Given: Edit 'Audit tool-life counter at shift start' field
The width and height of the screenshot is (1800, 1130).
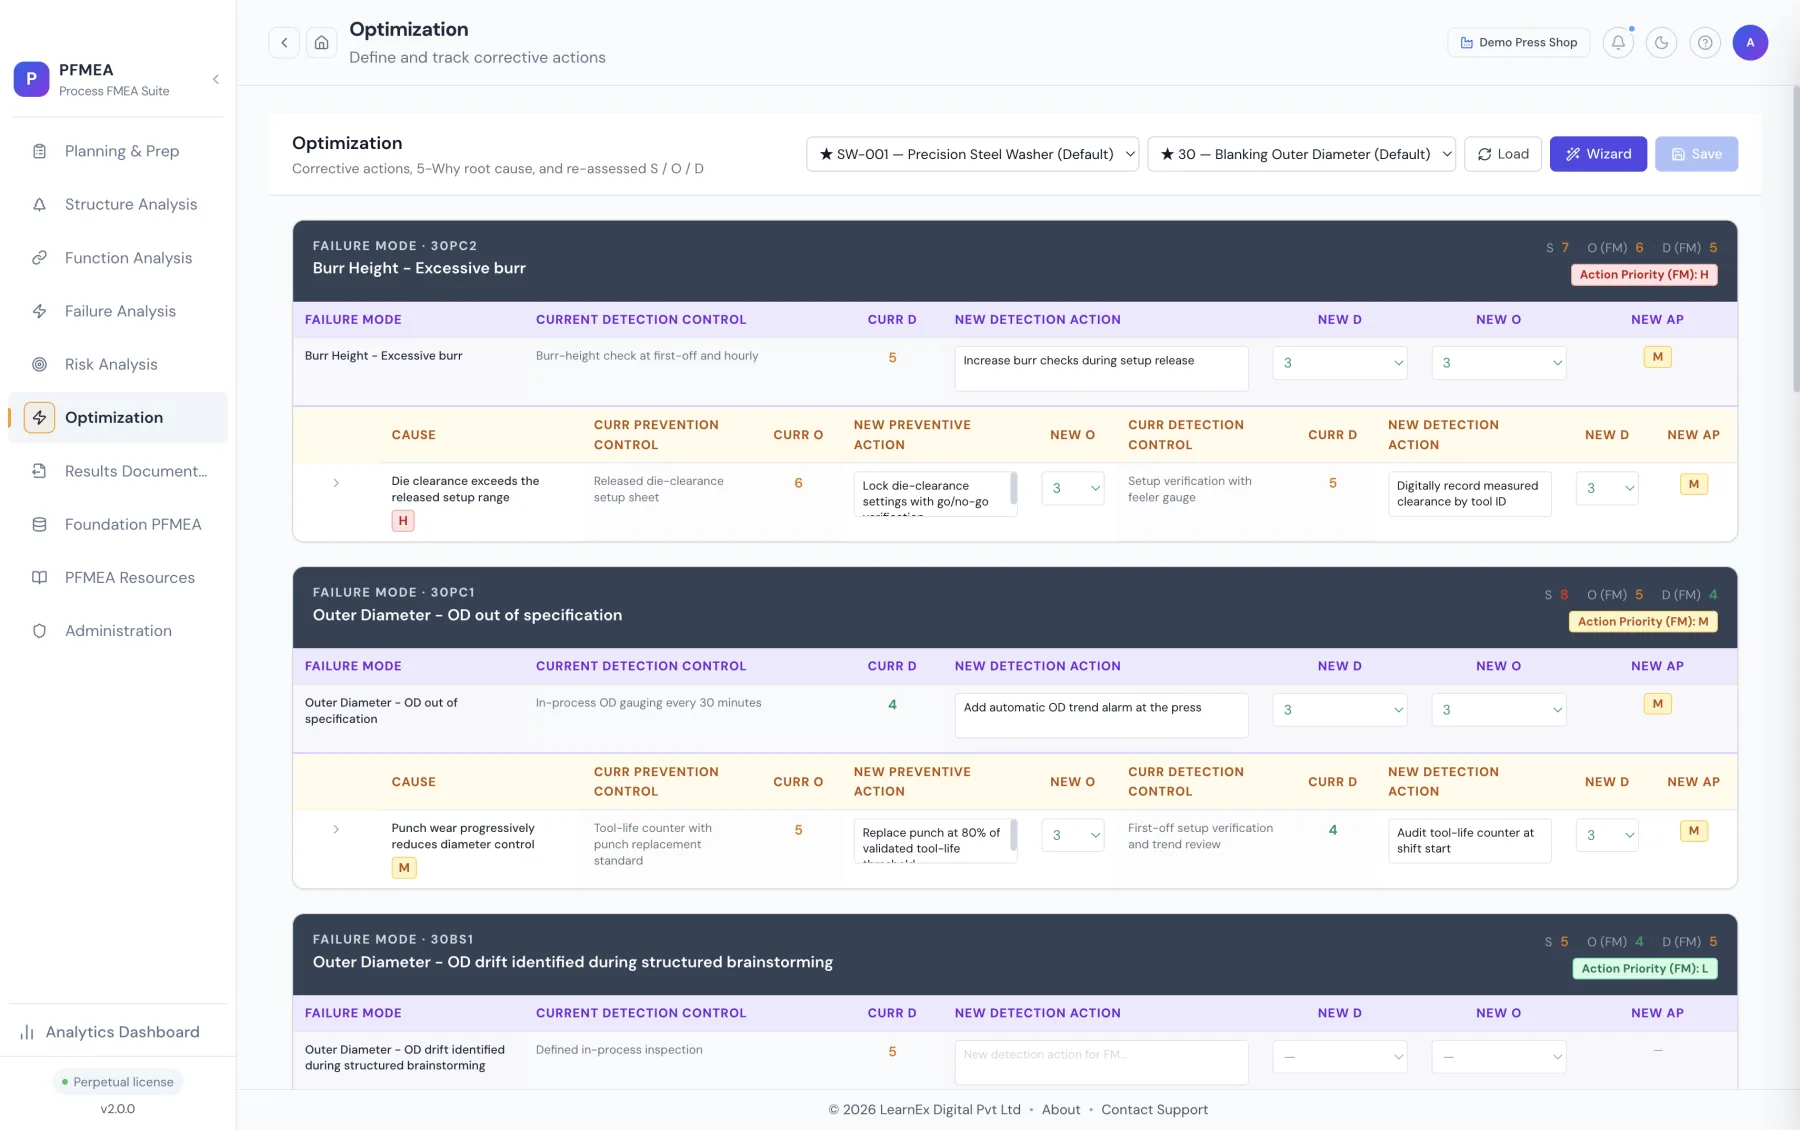Looking at the screenshot, I should click(x=1469, y=841).
